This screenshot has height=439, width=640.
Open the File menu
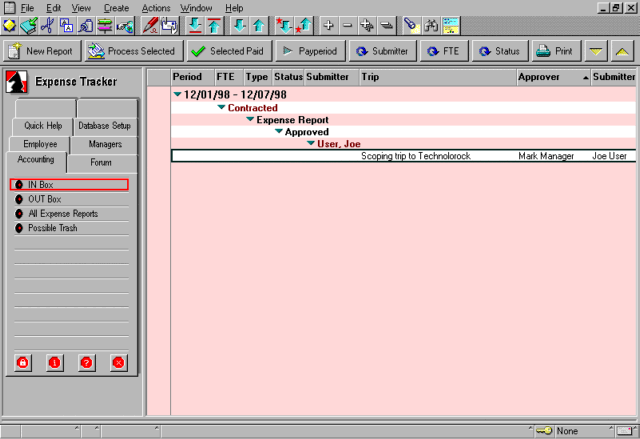coord(27,8)
